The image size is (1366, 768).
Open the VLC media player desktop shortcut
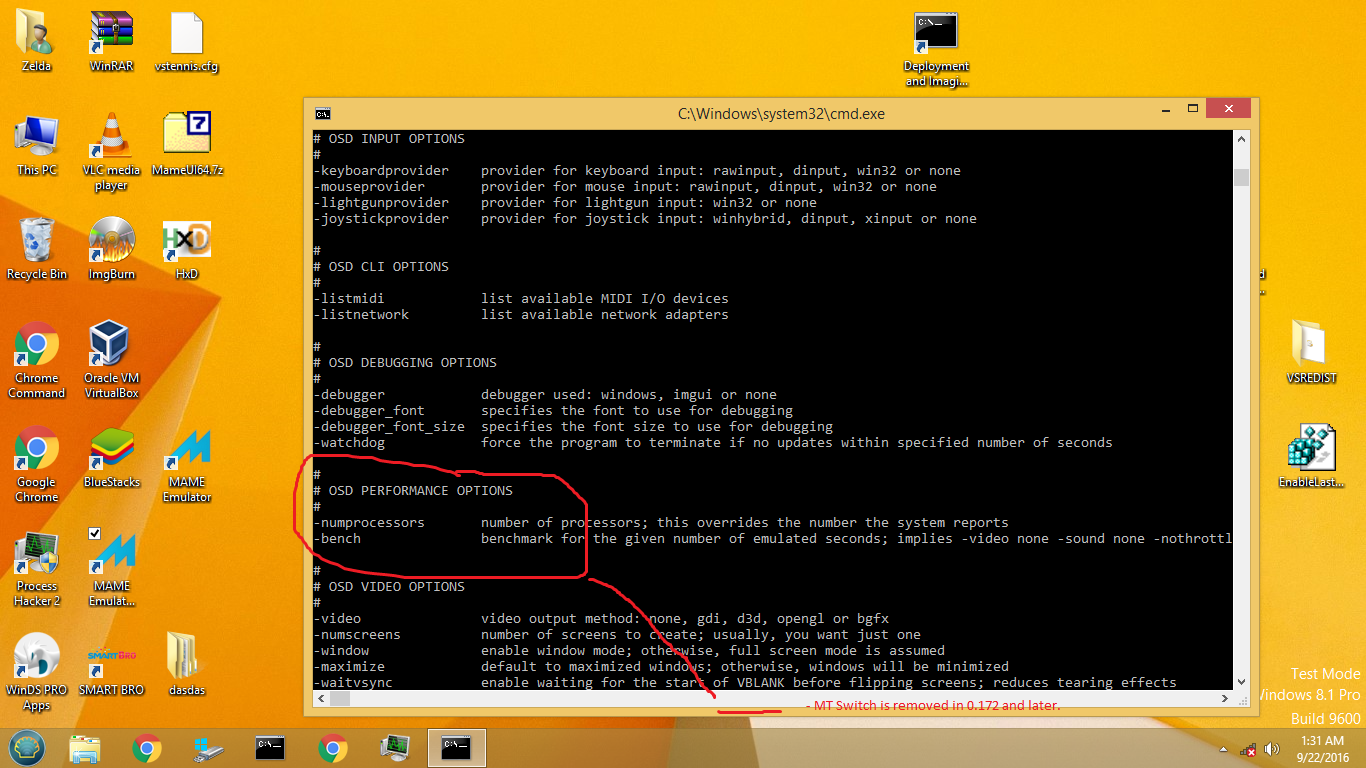[x=111, y=140]
